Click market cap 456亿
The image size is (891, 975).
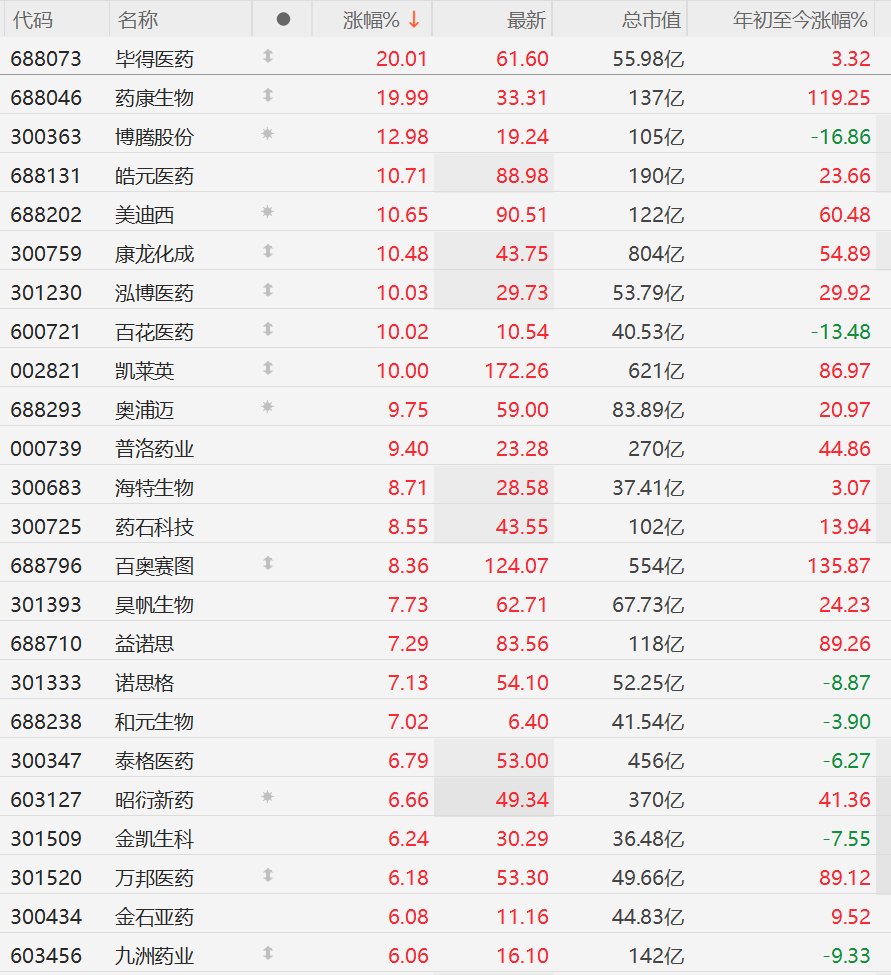coord(656,760)
